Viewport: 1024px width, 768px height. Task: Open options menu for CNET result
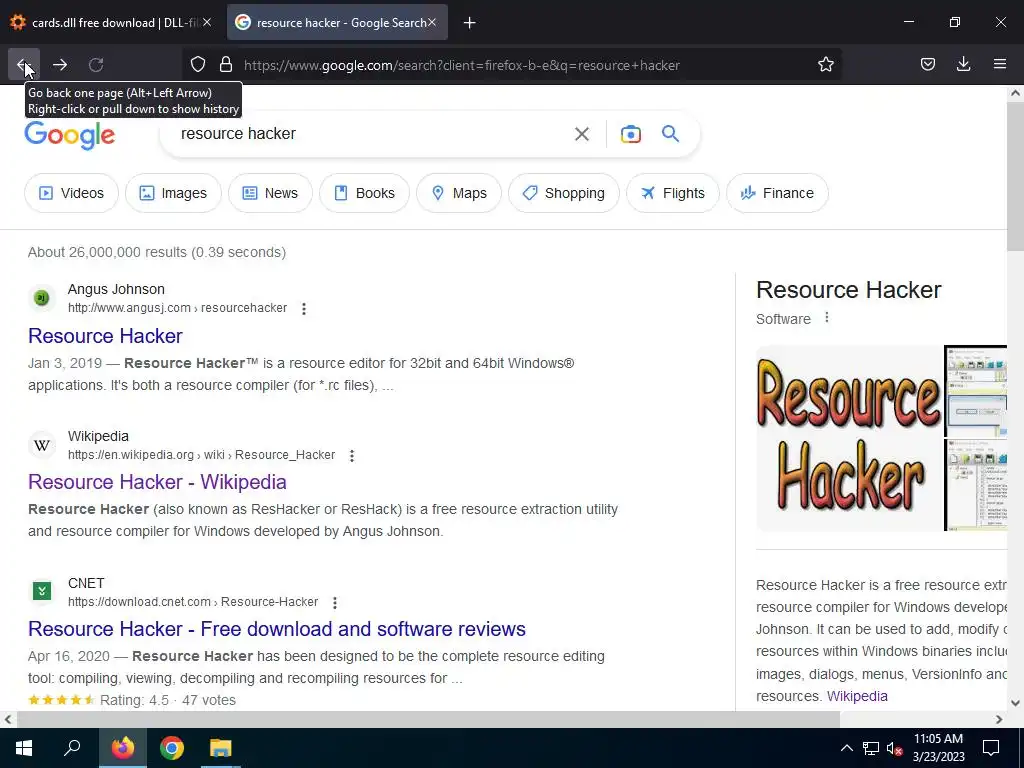[334, 602]
